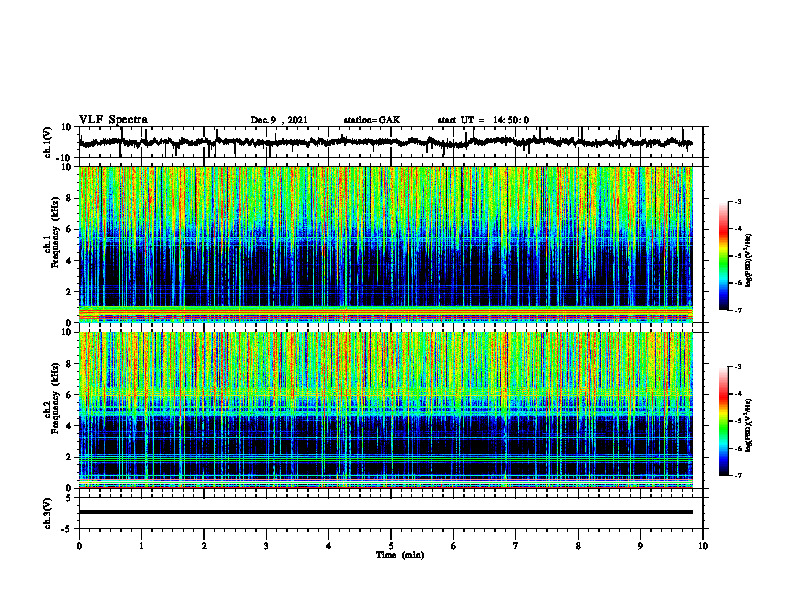Click the "station=GAK" label
This screenshot has height=612, width=792.
click(372, 120)
